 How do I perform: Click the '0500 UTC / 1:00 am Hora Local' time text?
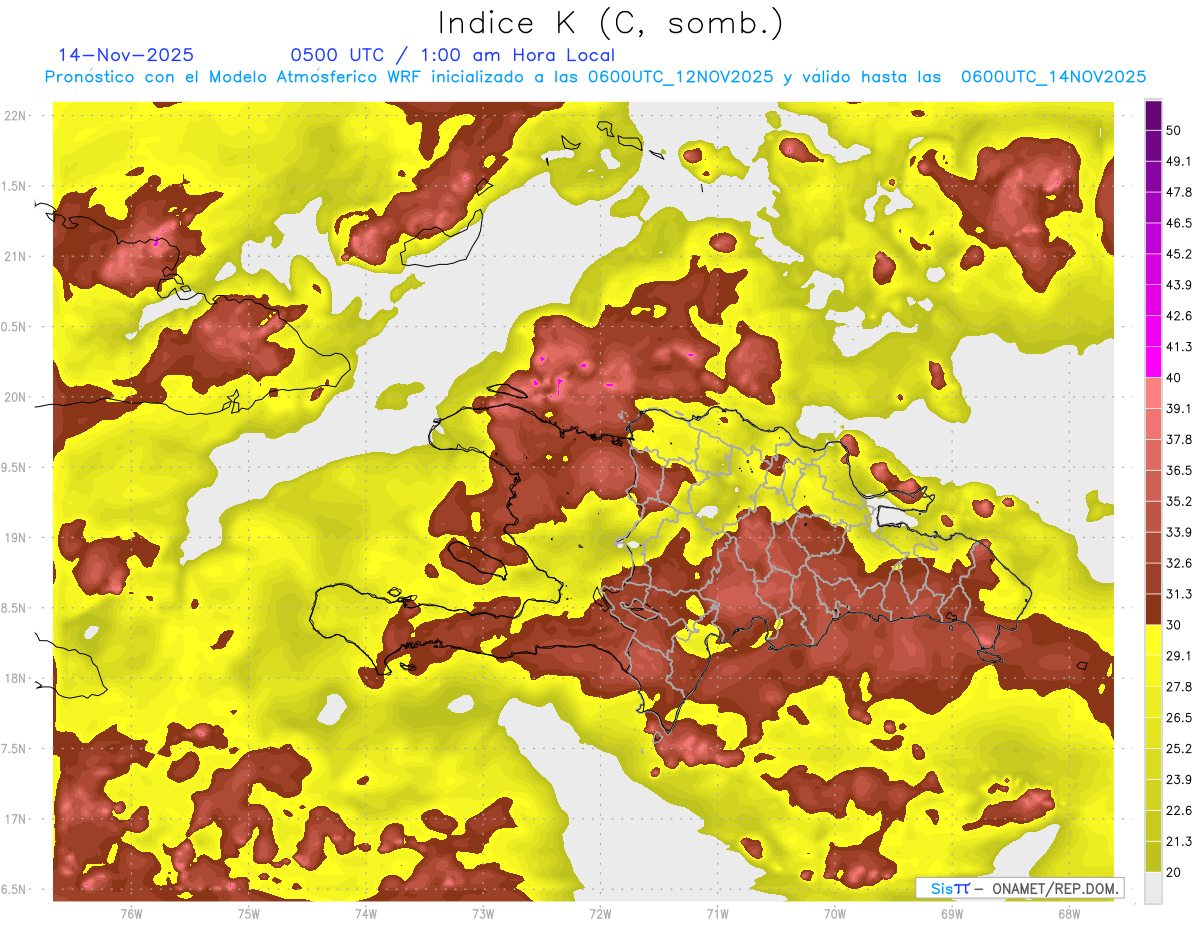pyautogui.click(x=453, y=55)
